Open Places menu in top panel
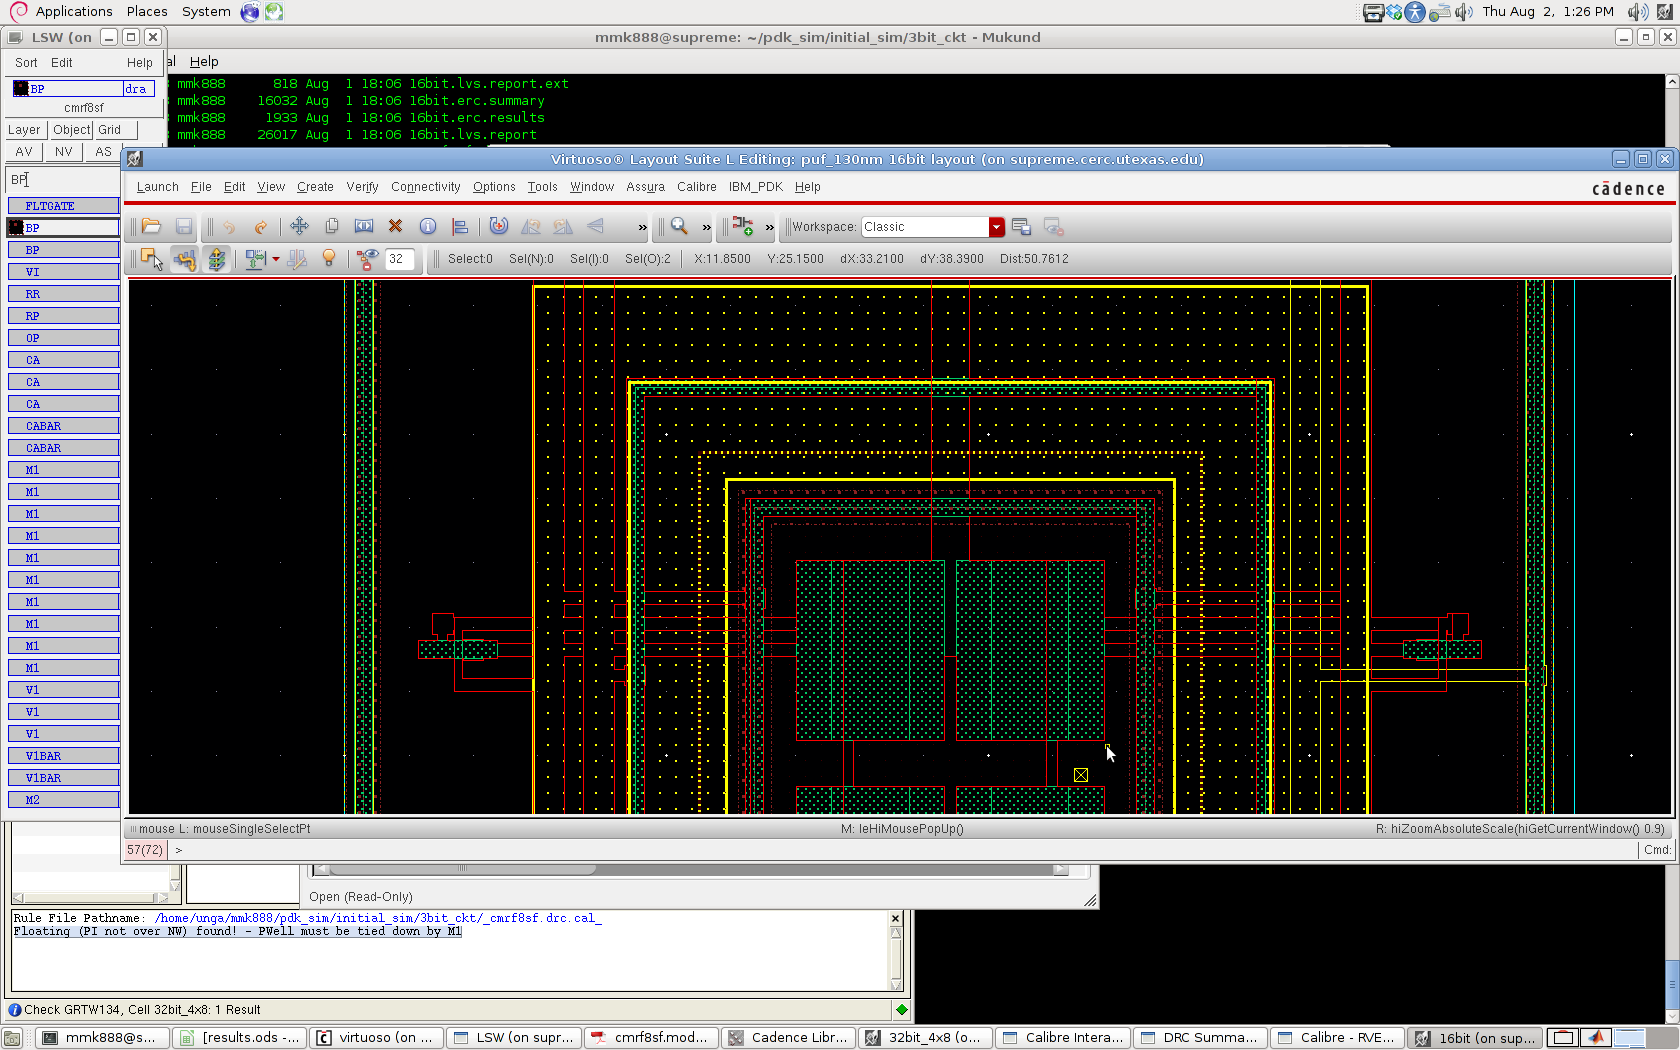The image size is (1680, 1050). [147, 12]
